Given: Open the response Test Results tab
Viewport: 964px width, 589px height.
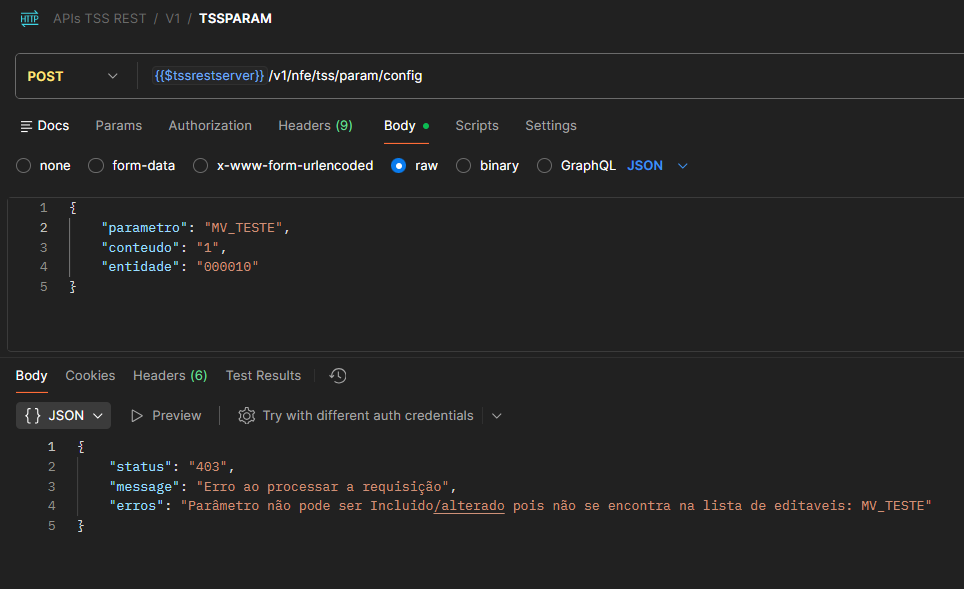Looking at the screenshot, I should 263,376.
